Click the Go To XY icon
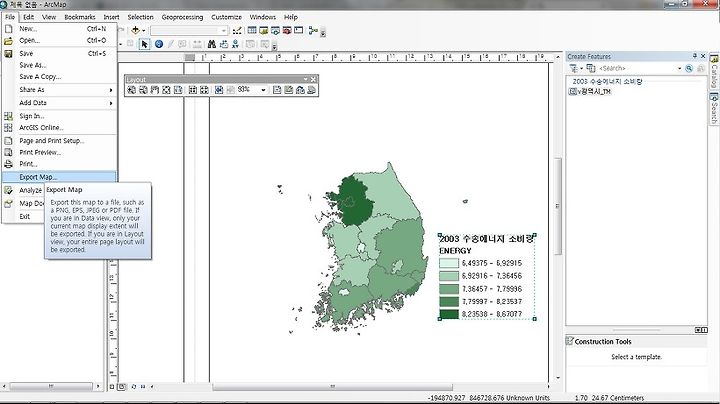Image resolution: width=720 pixels, height=404 pixels. 235,44
